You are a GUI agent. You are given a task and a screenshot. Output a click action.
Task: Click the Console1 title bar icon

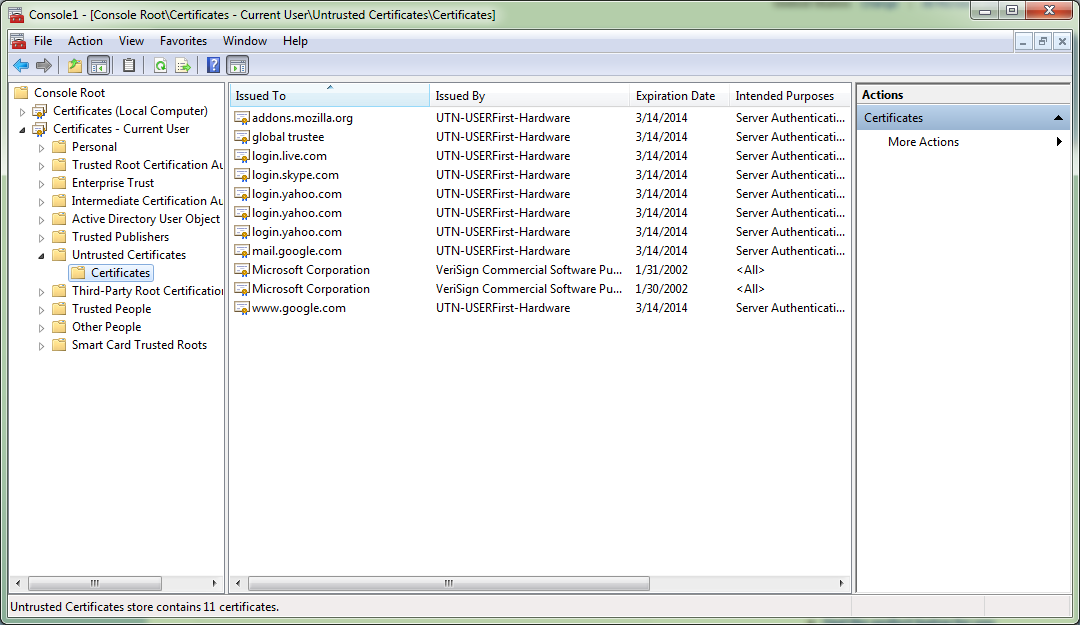coord(15,14)
